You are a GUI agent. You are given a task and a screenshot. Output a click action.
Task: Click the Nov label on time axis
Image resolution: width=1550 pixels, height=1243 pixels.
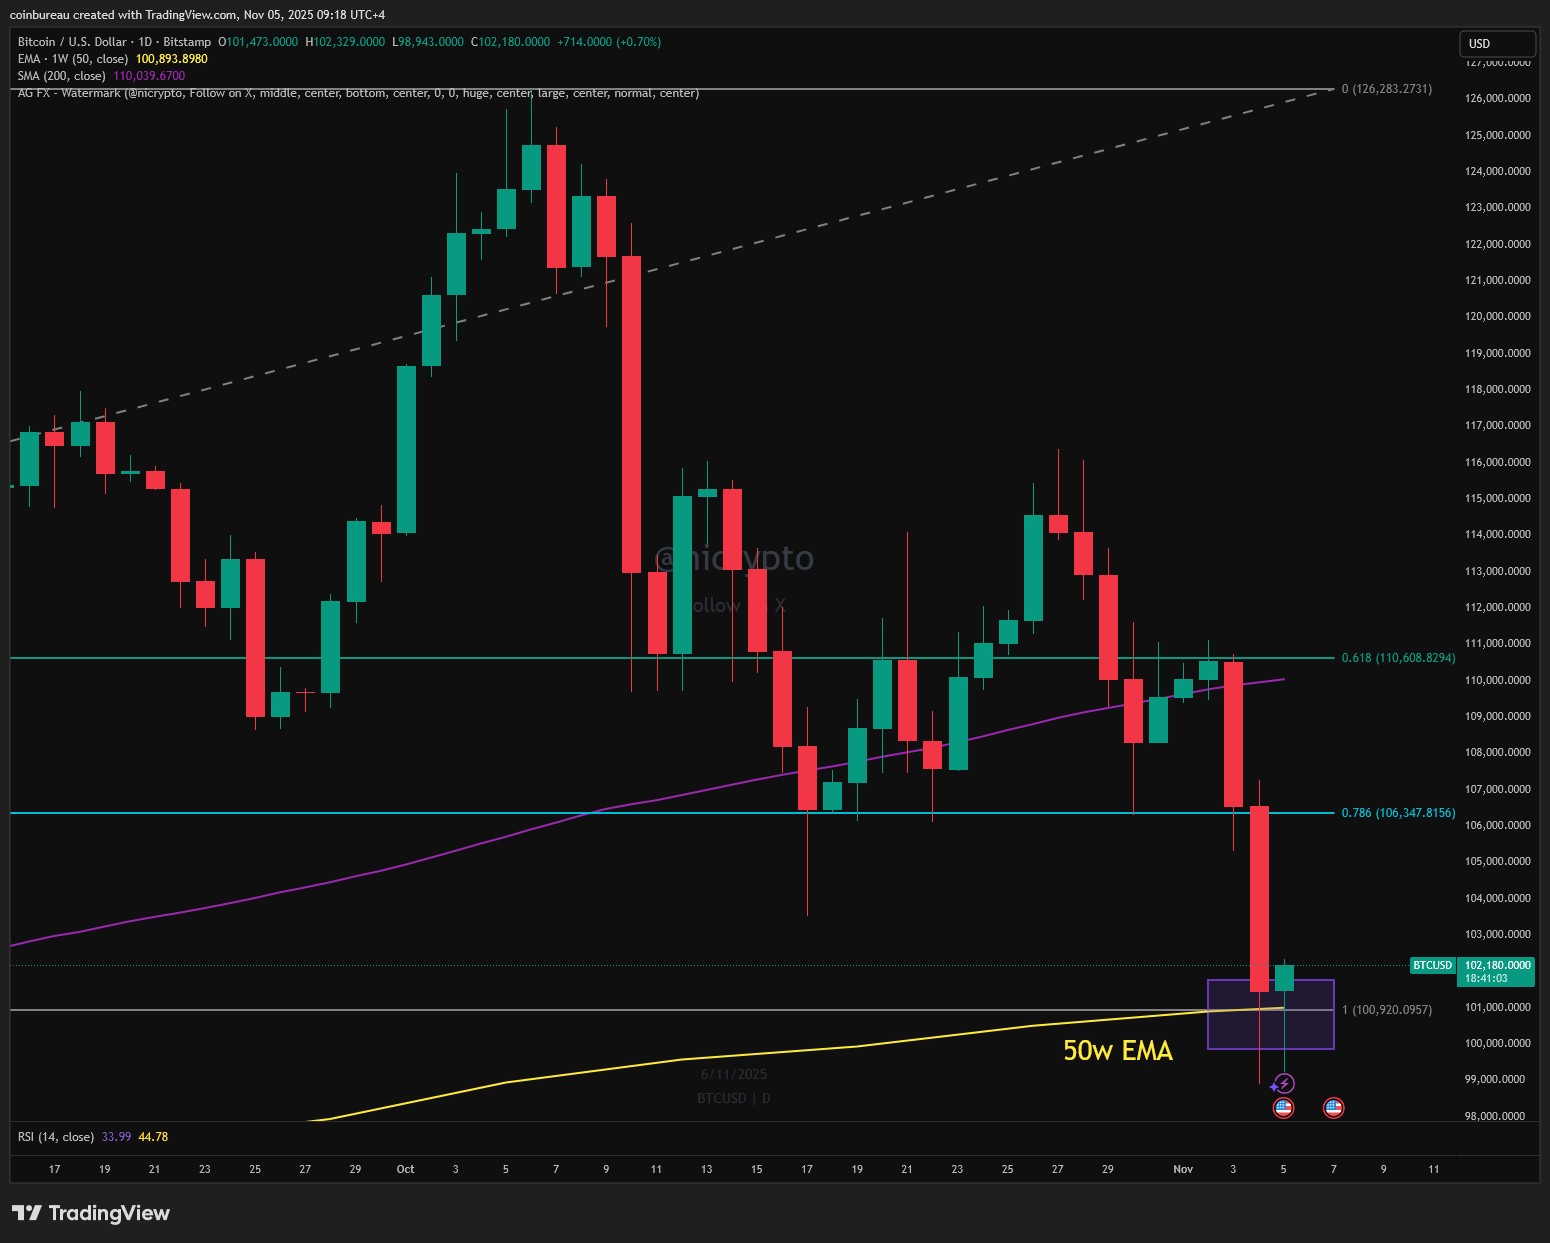pyautogui.click(x=1183, y=1169)
